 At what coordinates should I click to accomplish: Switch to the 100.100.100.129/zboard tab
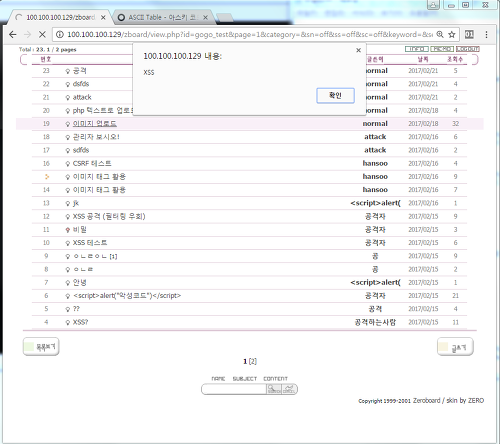point(60,17)
